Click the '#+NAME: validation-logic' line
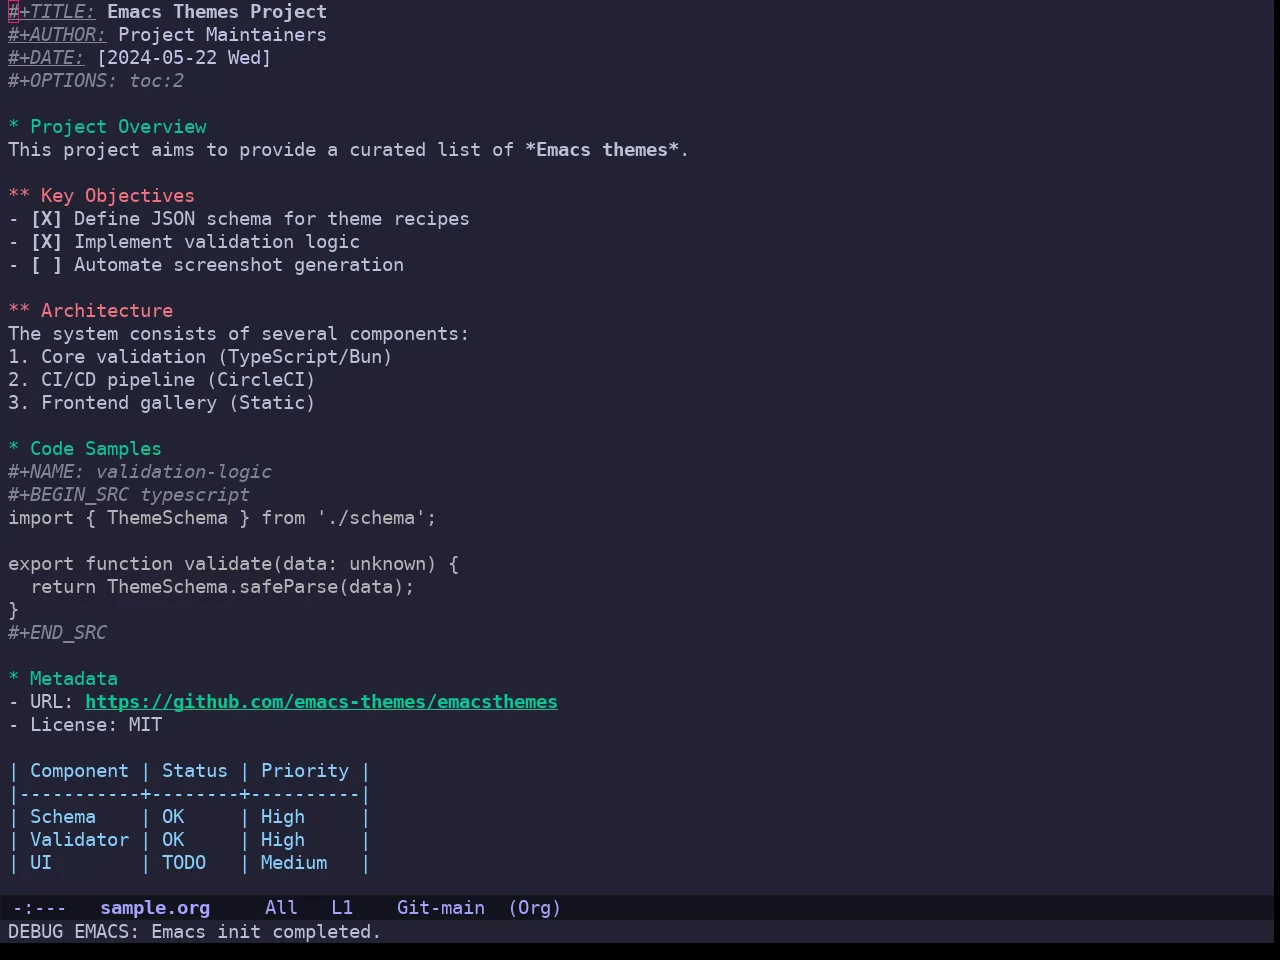Image resolution: width=1280 pixels, height=960 pixels. coord(140,472)
